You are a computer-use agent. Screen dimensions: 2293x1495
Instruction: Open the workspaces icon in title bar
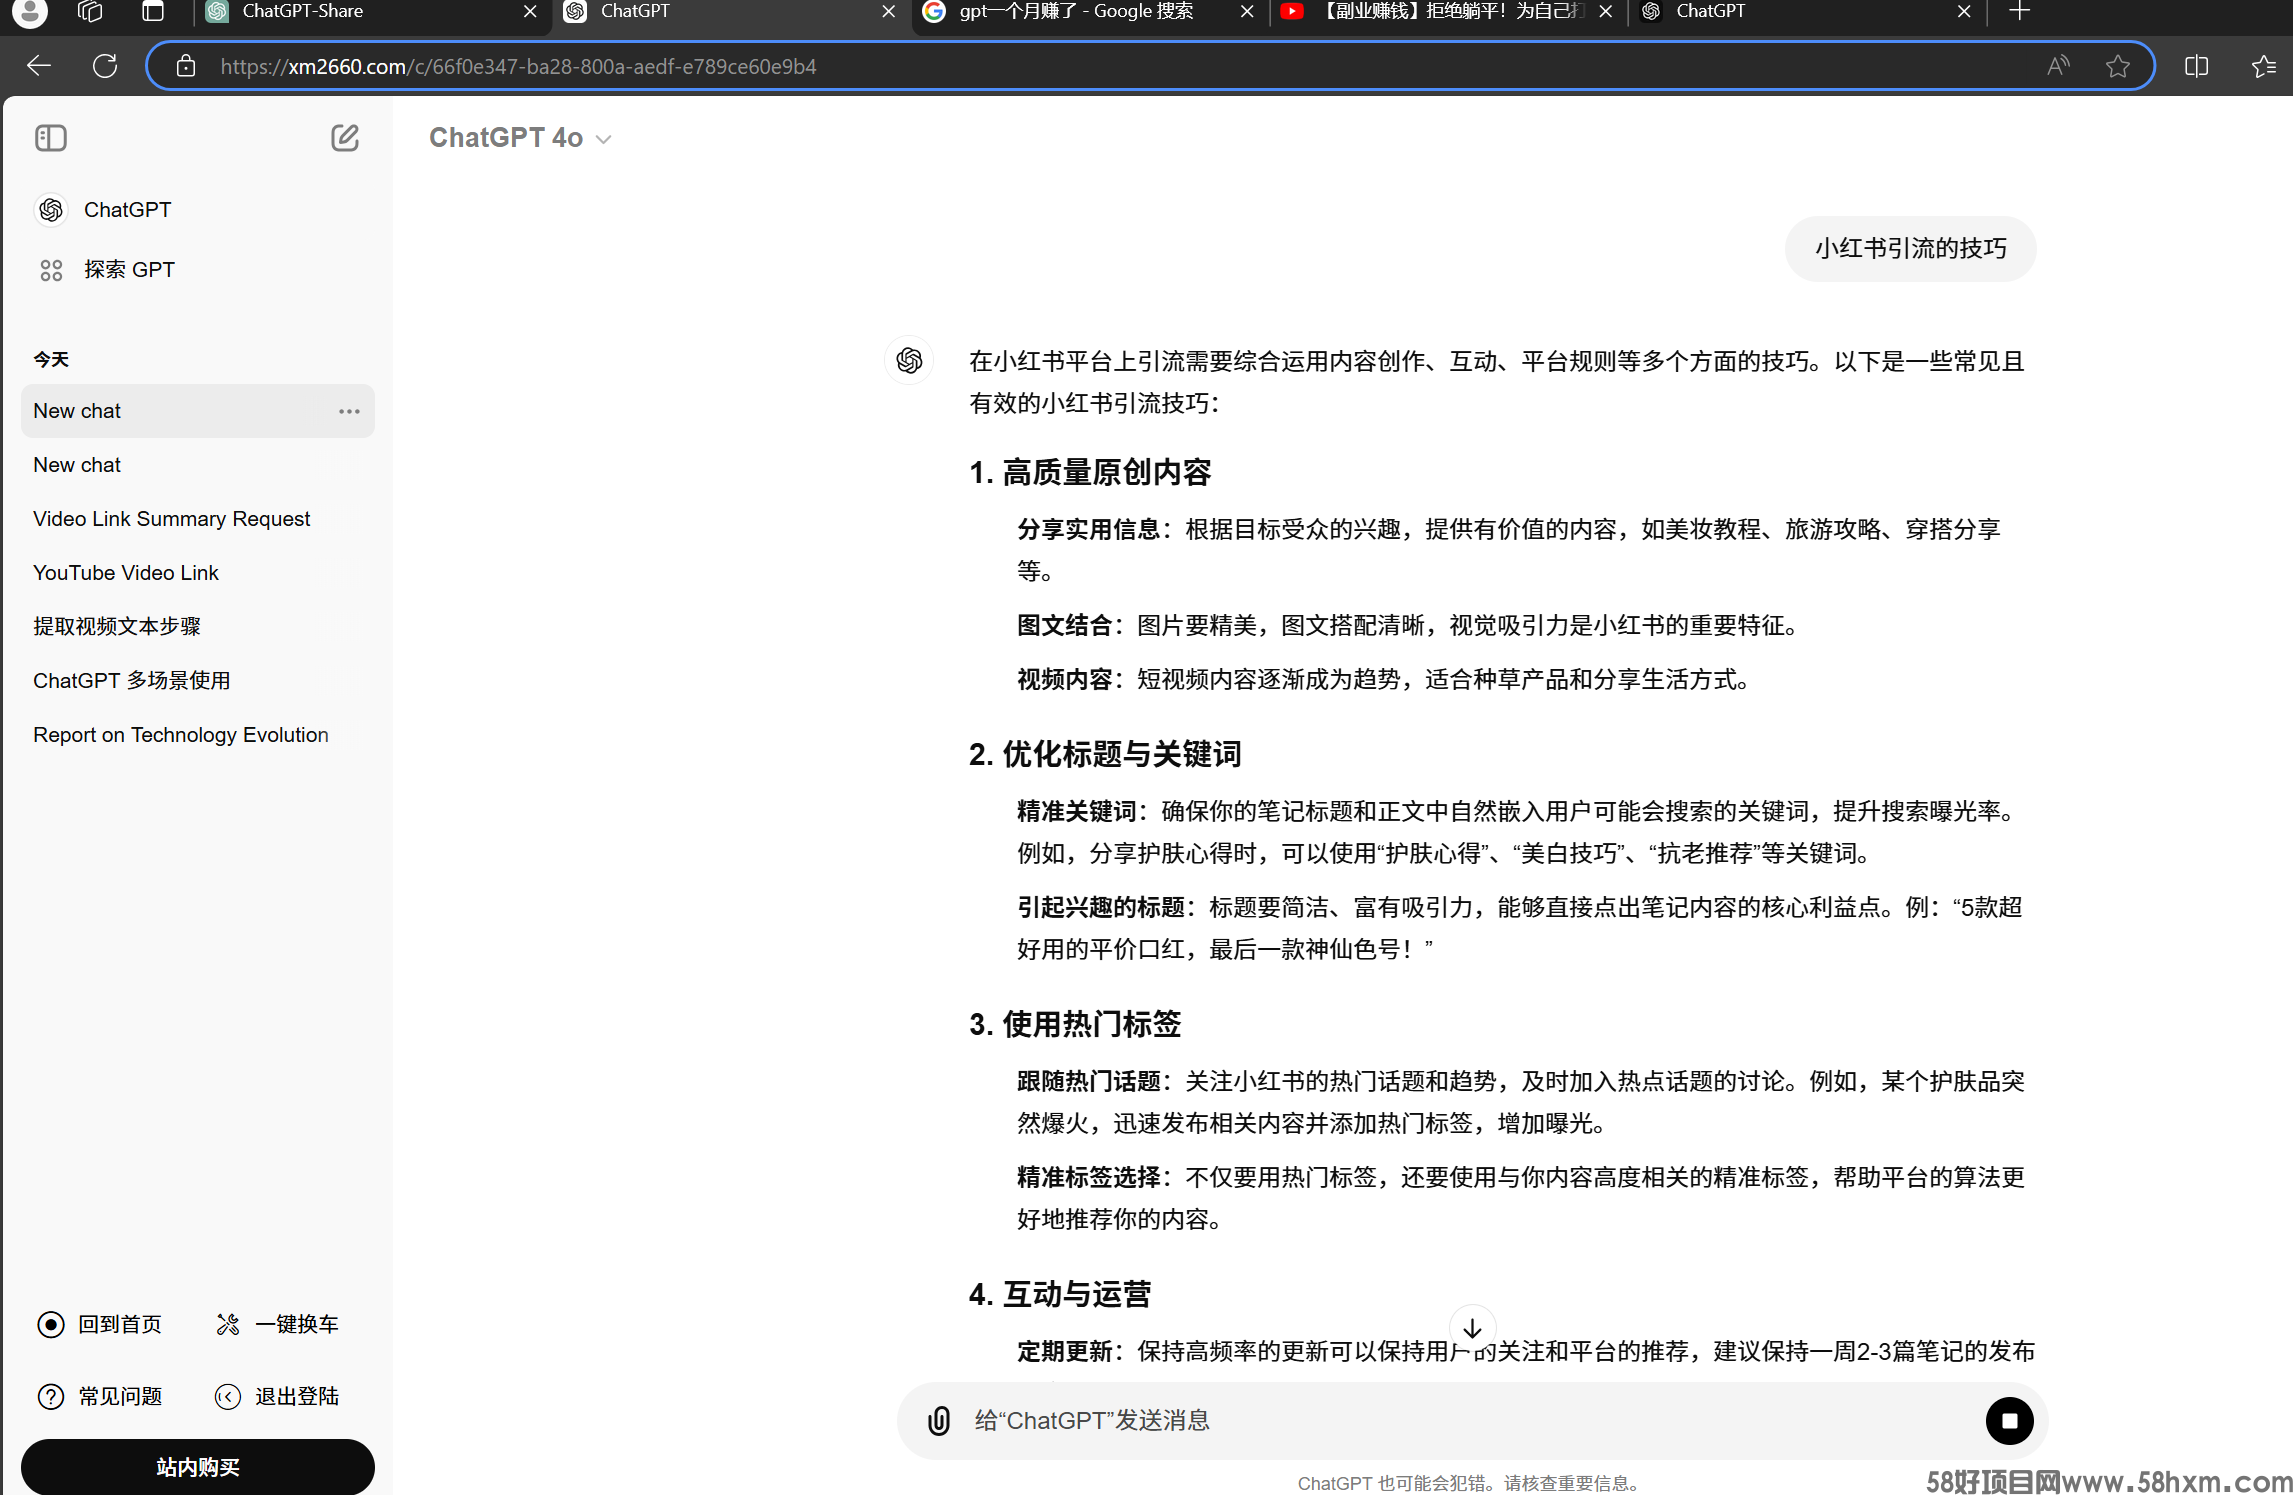click(91, 12)
